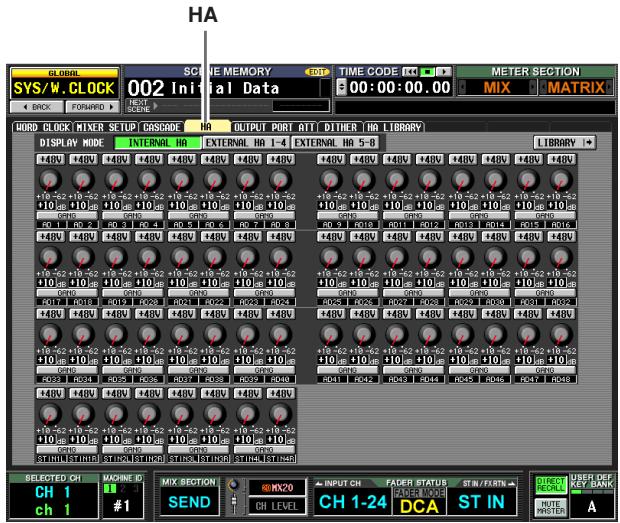Click the AD 9 gain knob
The height and width of the screenshot is (523, 620).
coord(331,180)
